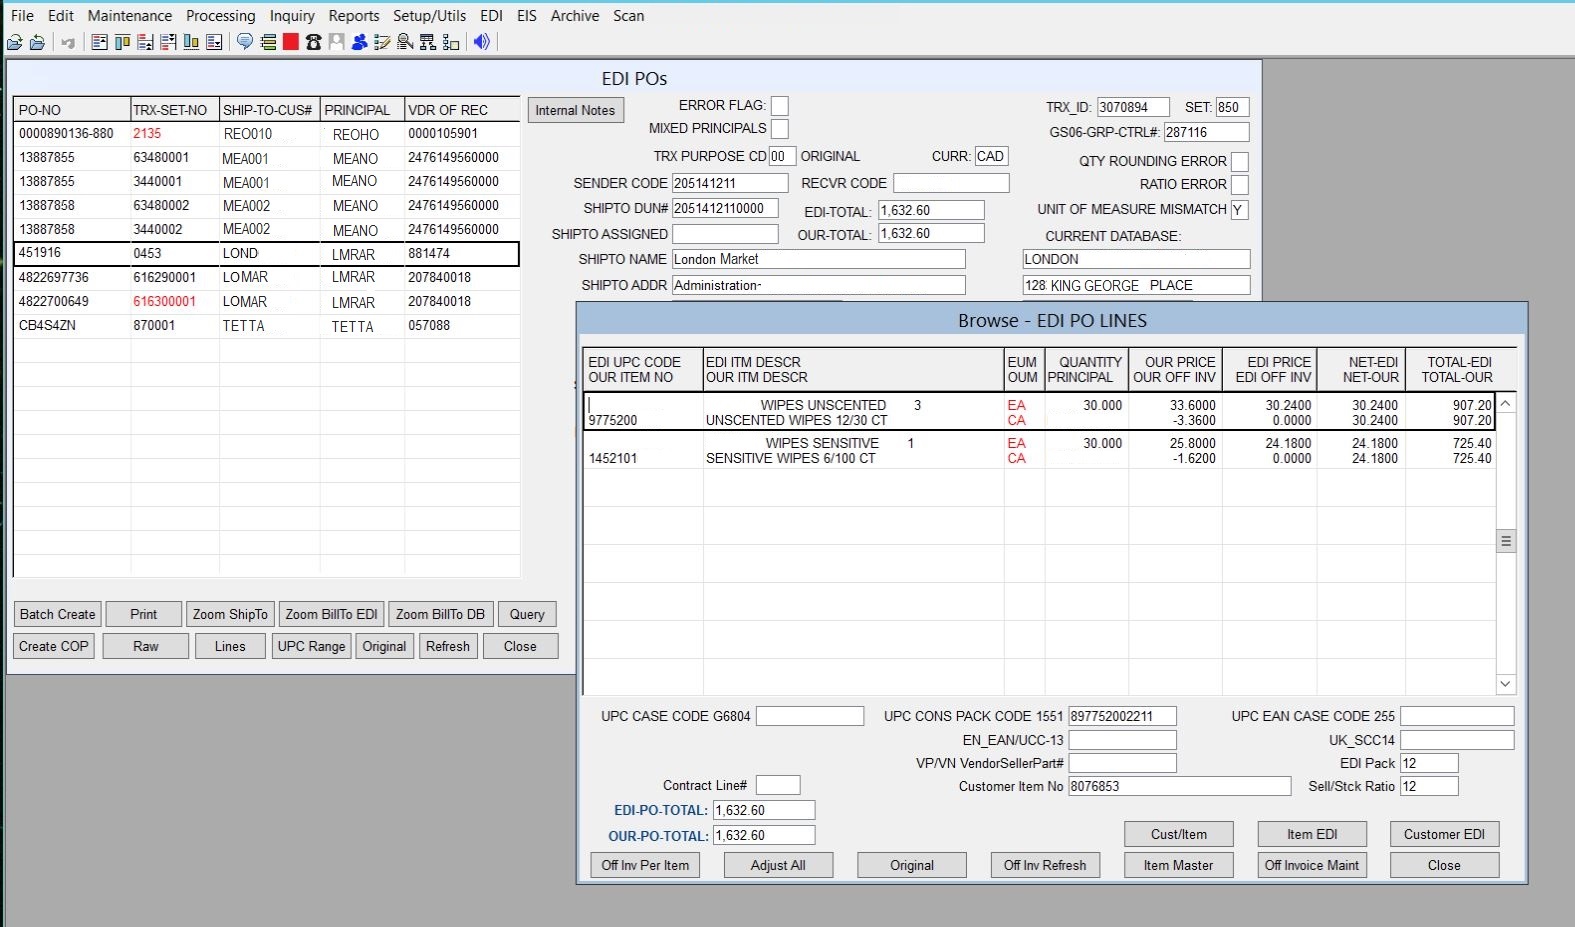The width and height of the screenshot is (1575, 927).
Task: Click the red square toolbar icon
Action: (291, 42)
